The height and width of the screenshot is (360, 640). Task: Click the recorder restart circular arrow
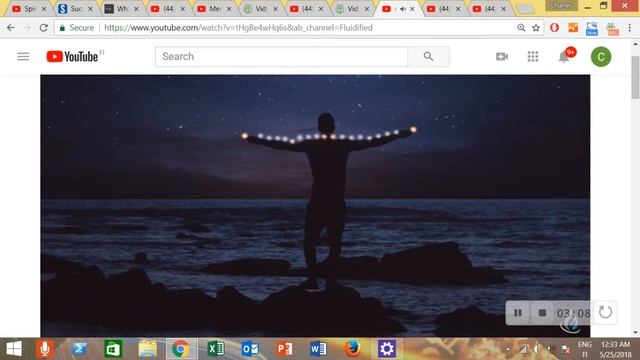(x=605, y=313)
